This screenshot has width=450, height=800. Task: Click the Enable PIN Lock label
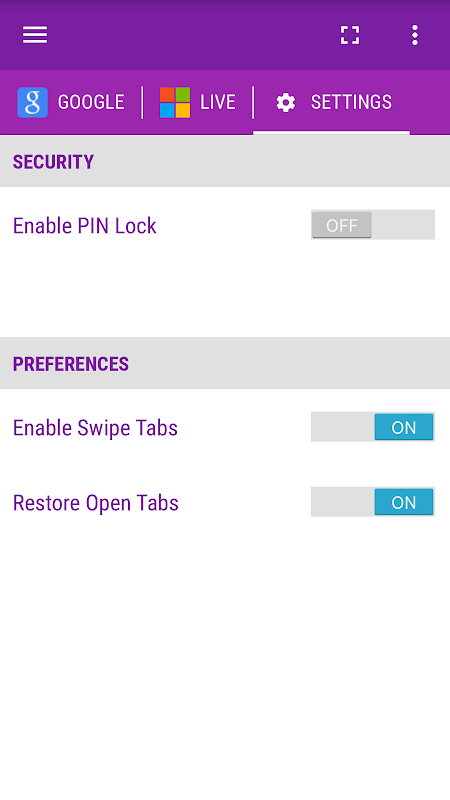85,226
